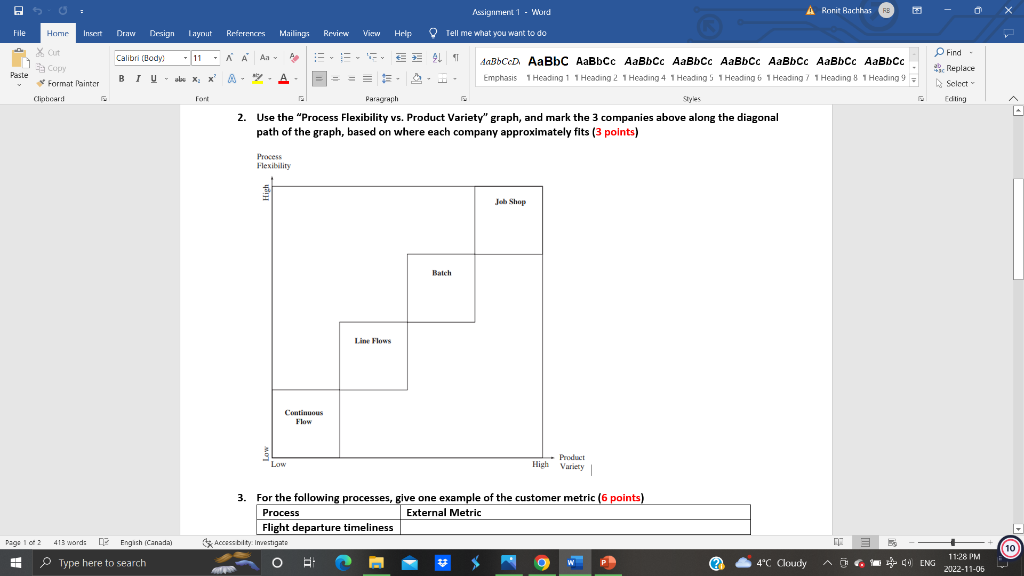Toggle underline formatting
The height and width of the screenshot is (576, 1024).
(x=153, y=78)
